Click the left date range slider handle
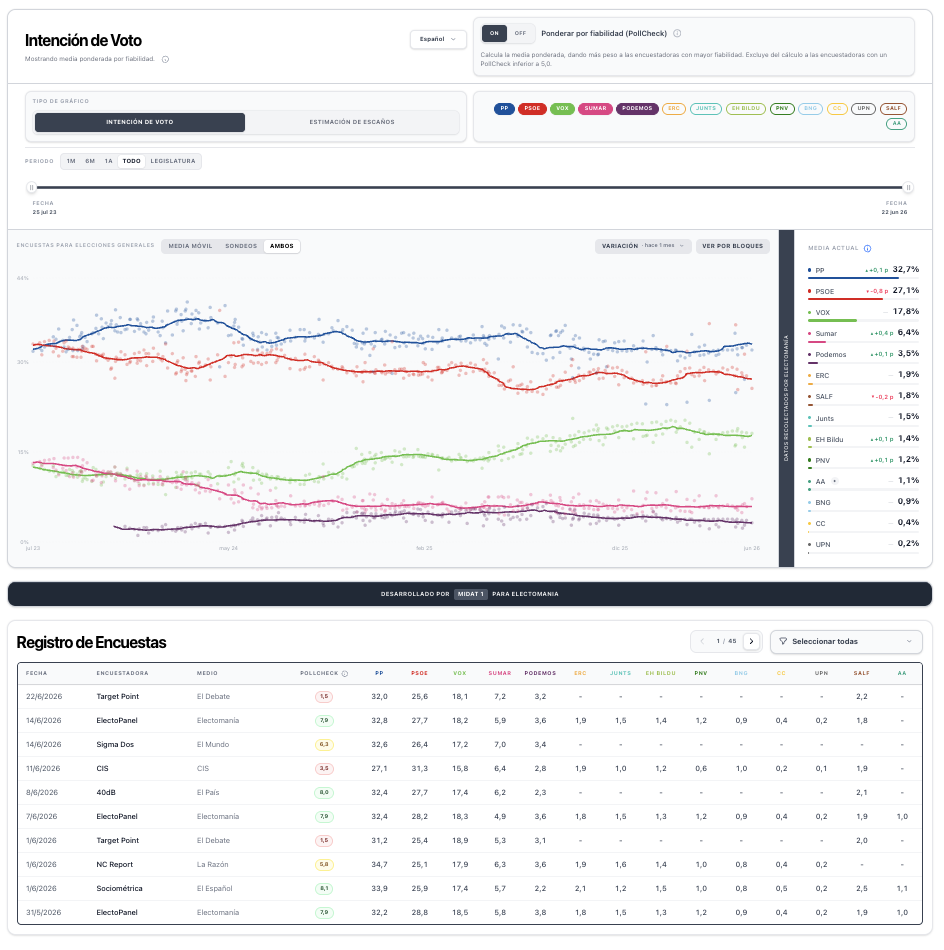The width and height of the screenshot is (944, 950). click(32, 188)
